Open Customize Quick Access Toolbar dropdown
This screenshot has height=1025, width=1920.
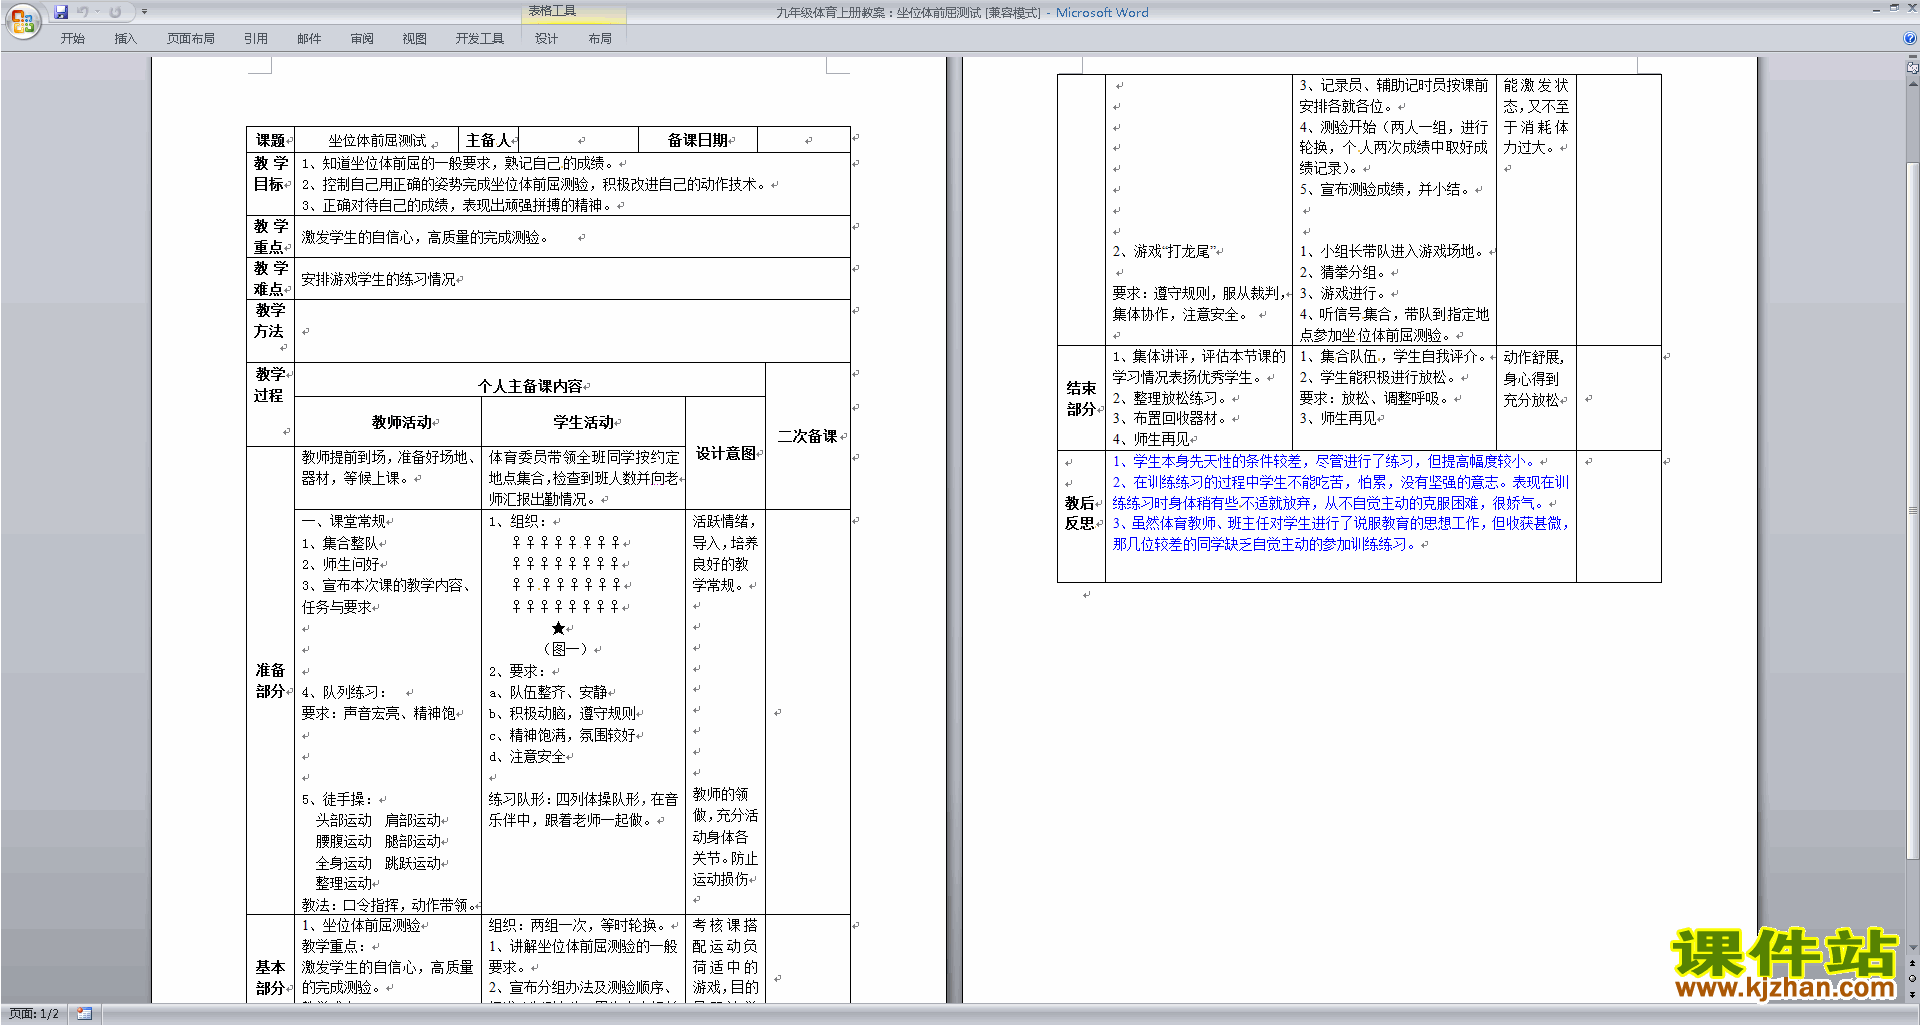[144, 12]
